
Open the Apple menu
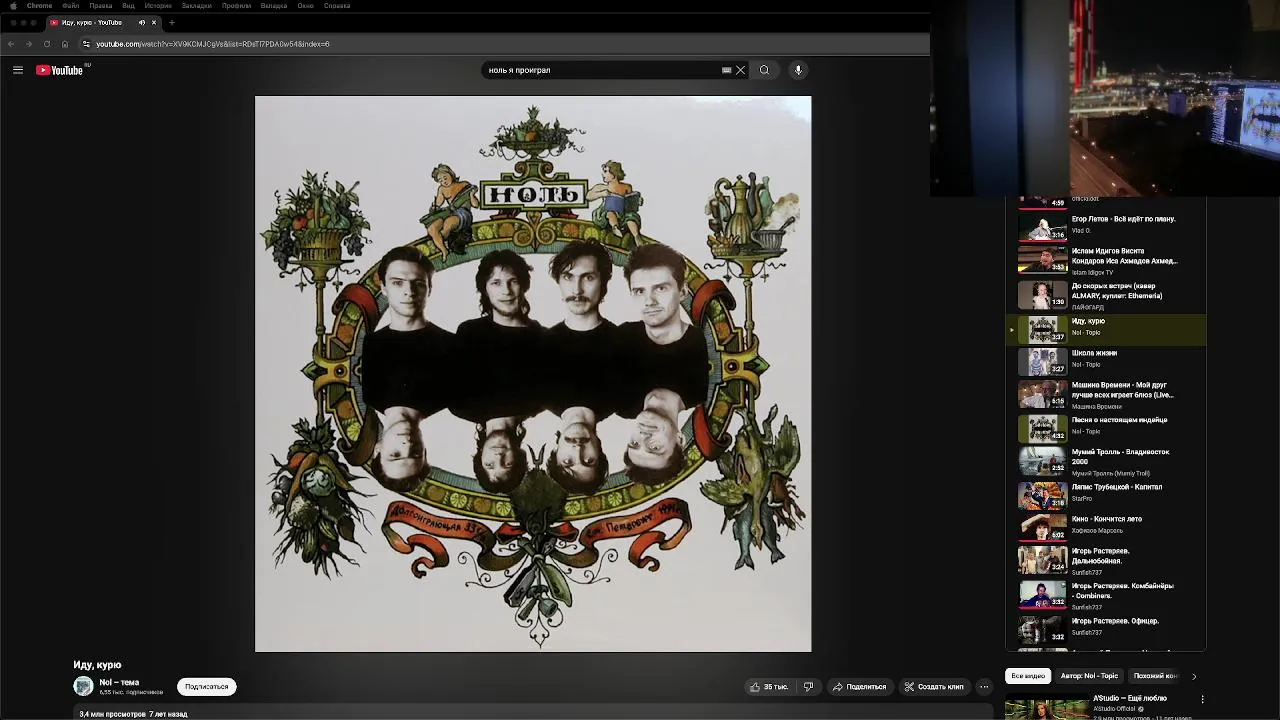pyautogui.click(x=13, y=6)
